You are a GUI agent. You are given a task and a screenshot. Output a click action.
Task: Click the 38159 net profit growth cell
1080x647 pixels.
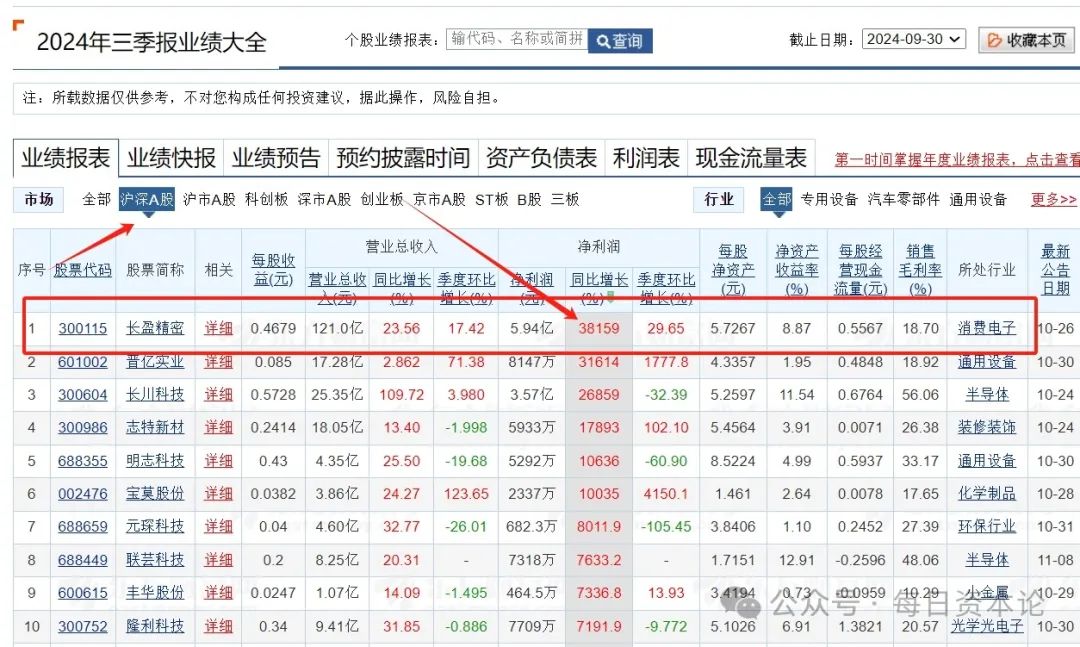click(599, 329)
